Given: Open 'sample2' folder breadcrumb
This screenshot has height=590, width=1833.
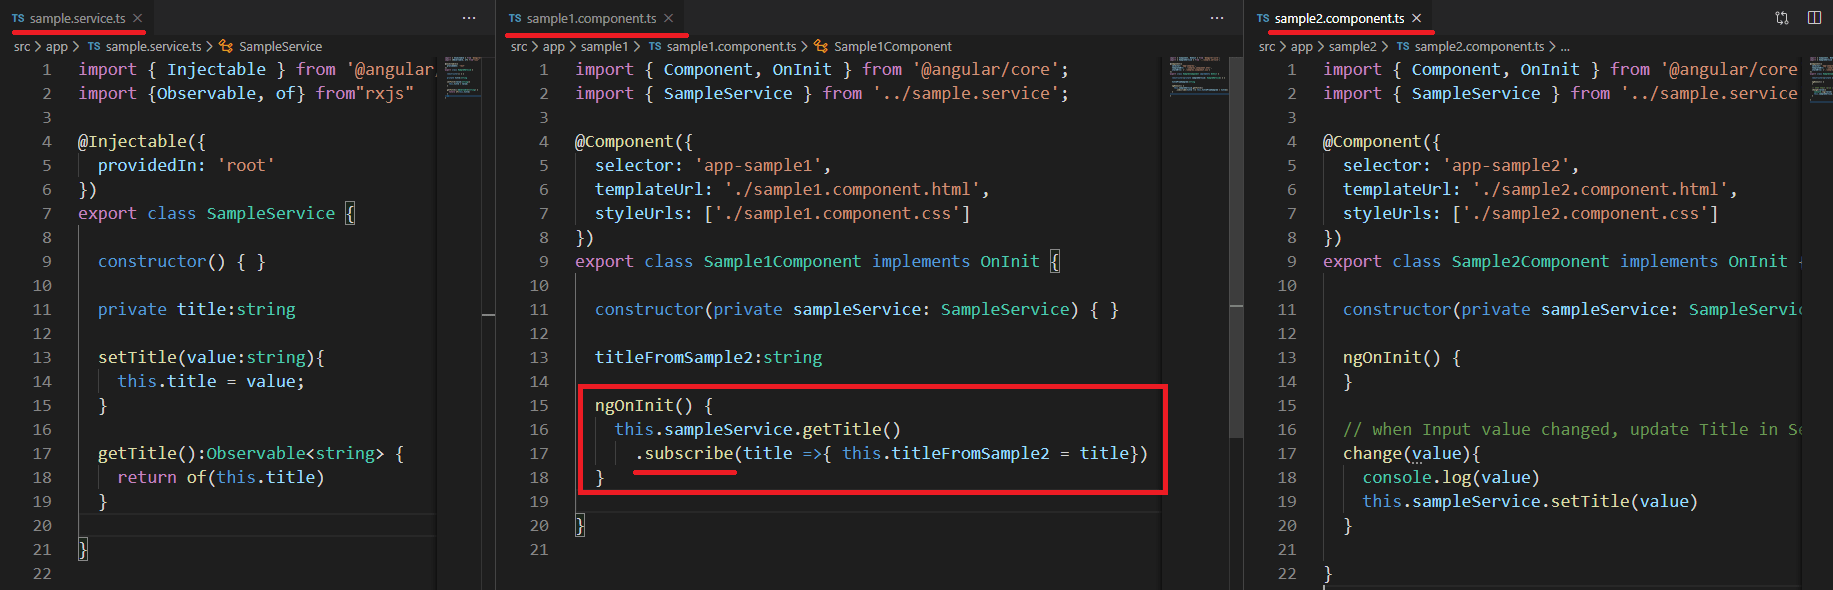Looking at the screenshot, I should (x=1352, y=46).
